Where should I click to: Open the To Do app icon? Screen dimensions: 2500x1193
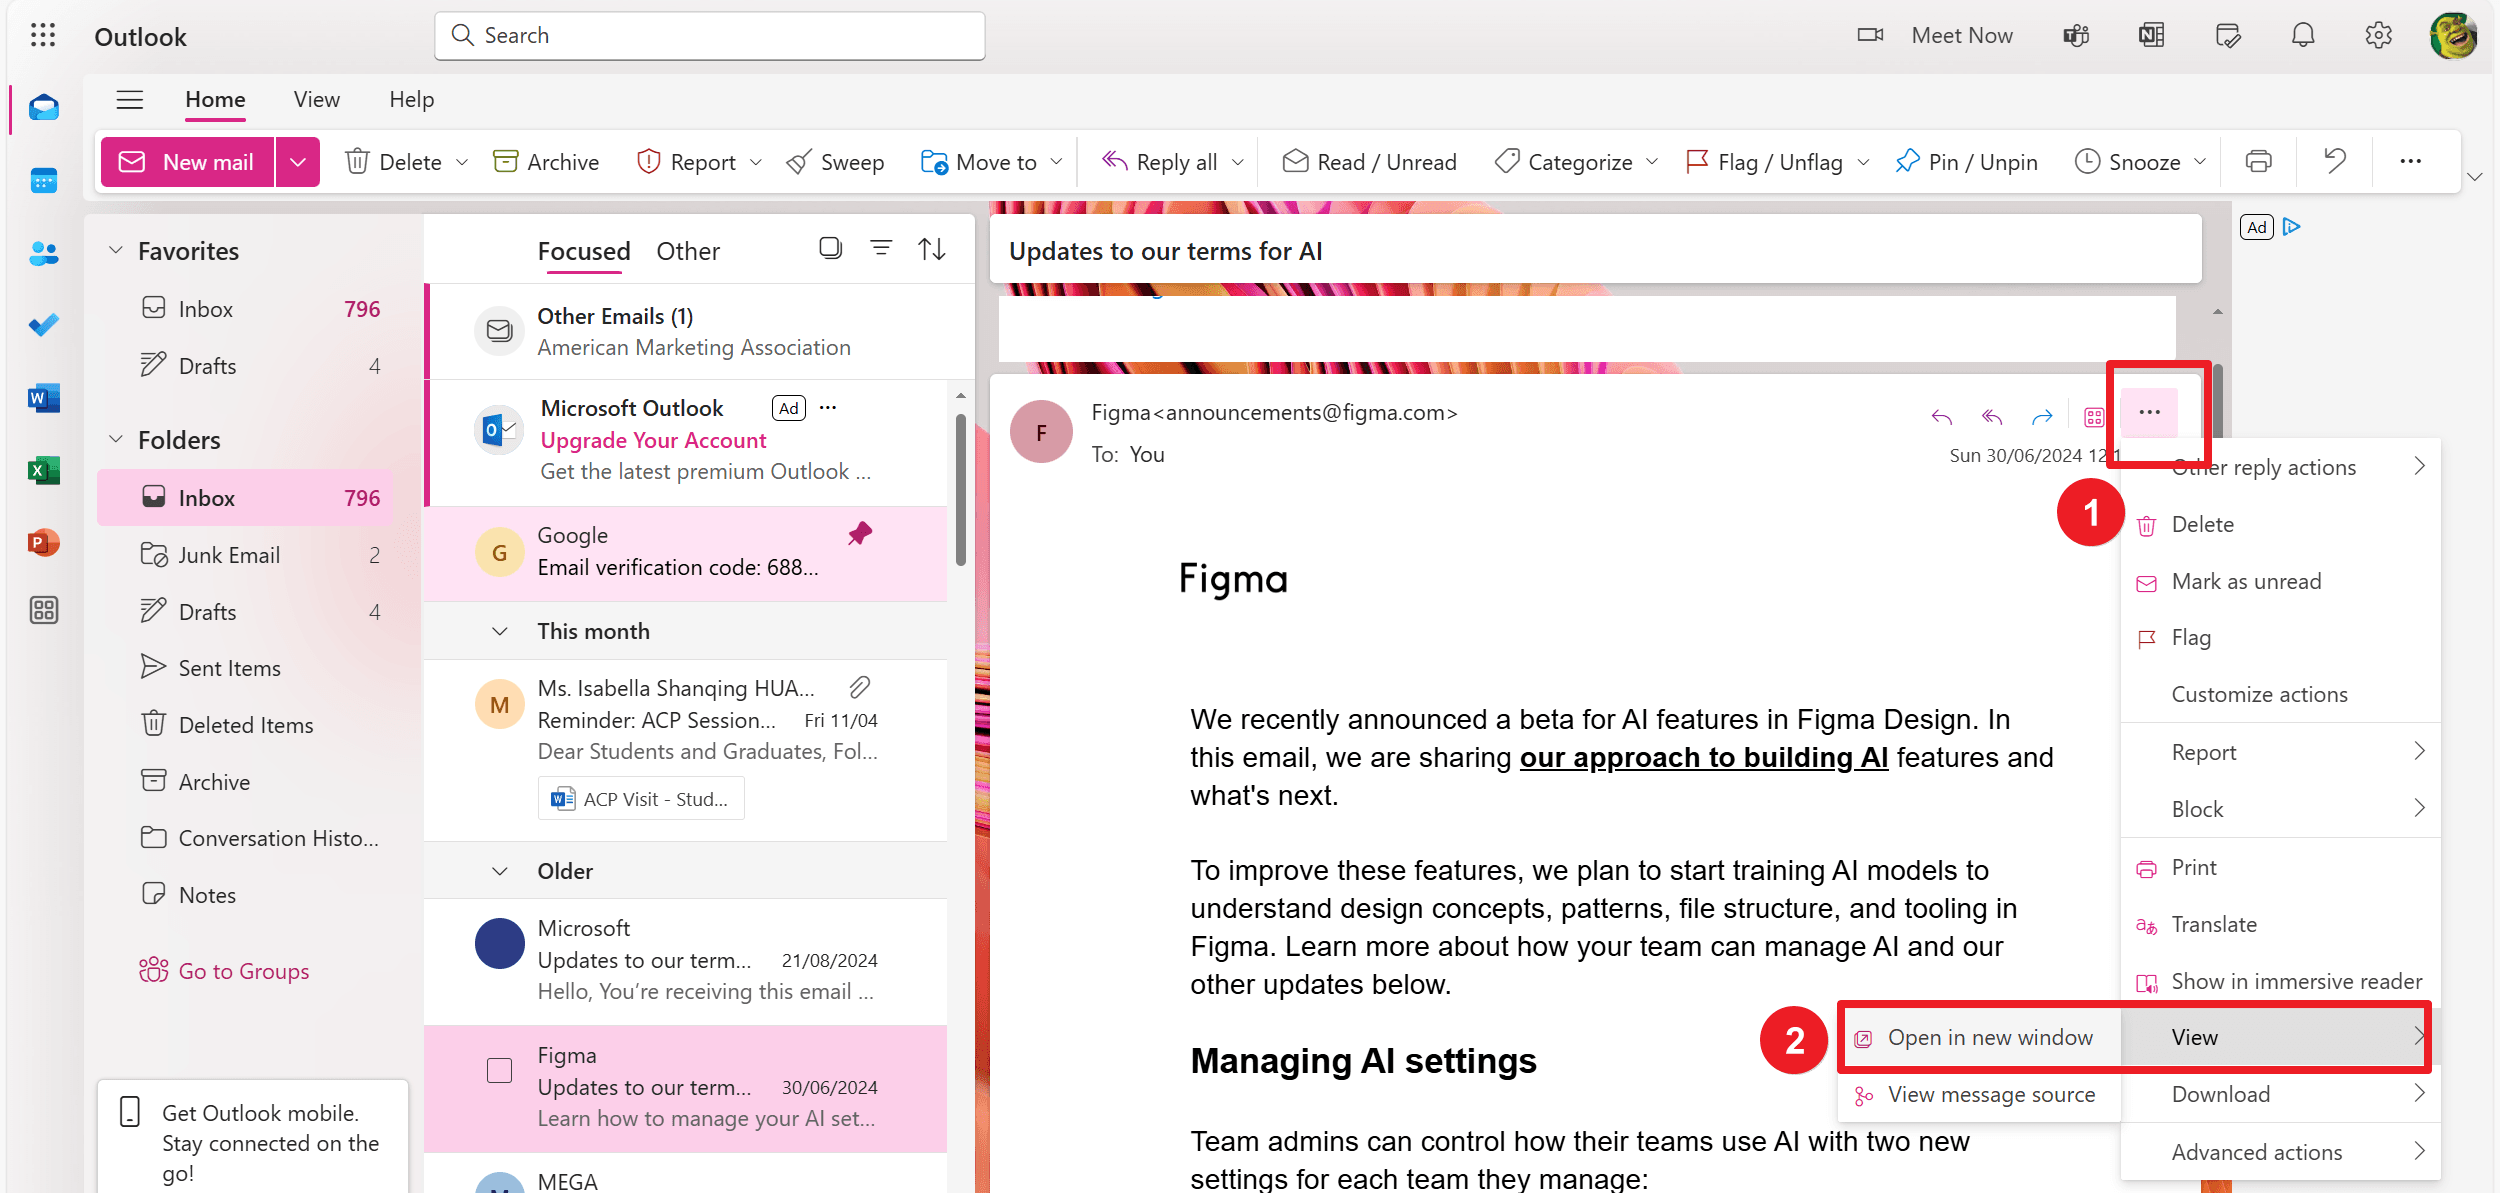coord(44,325)
